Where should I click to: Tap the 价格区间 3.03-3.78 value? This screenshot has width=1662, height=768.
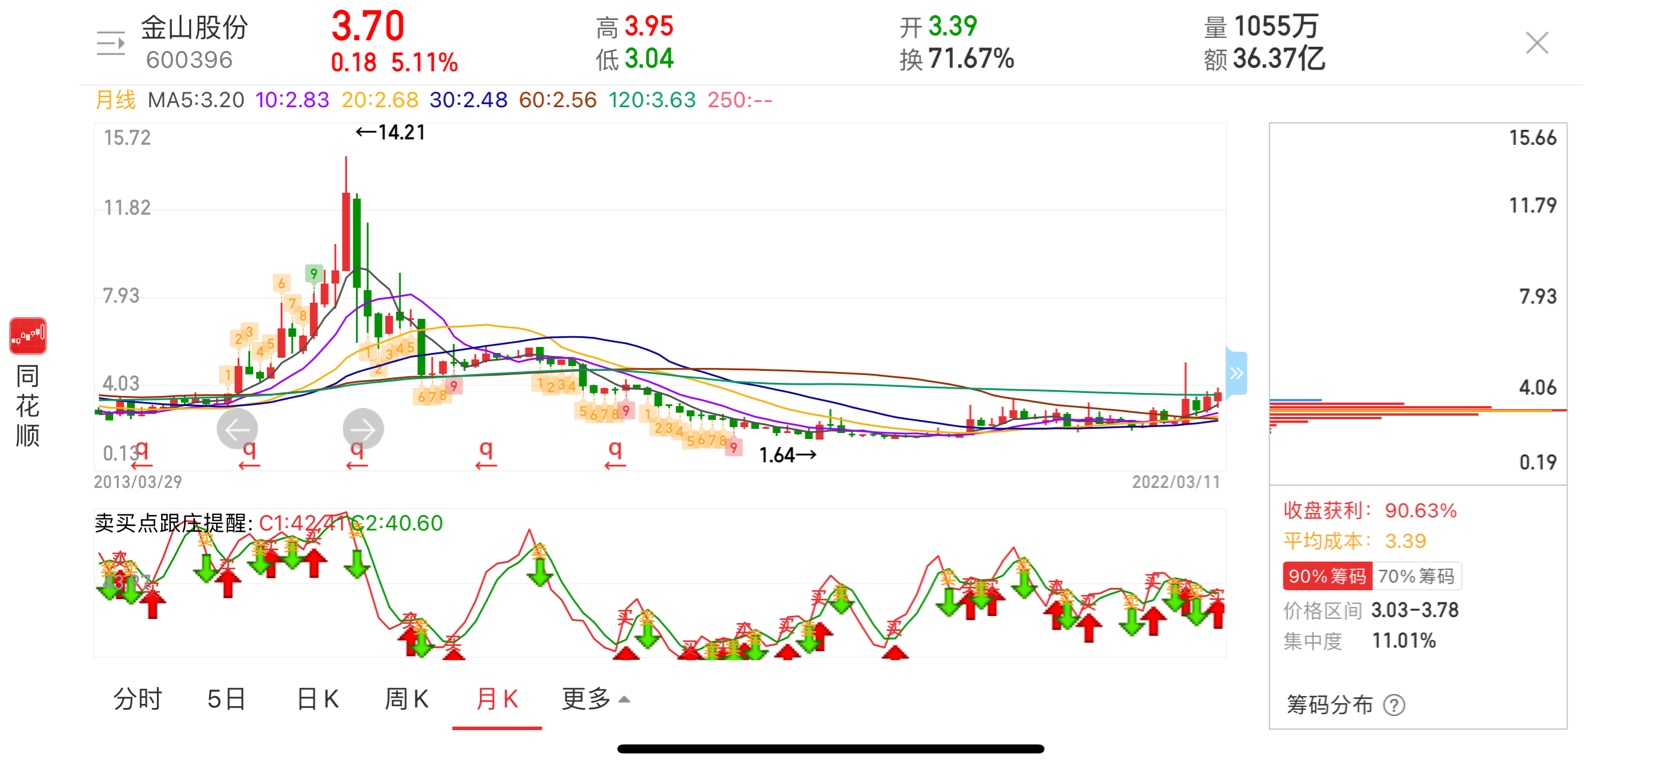click(x=1415, y=610)
